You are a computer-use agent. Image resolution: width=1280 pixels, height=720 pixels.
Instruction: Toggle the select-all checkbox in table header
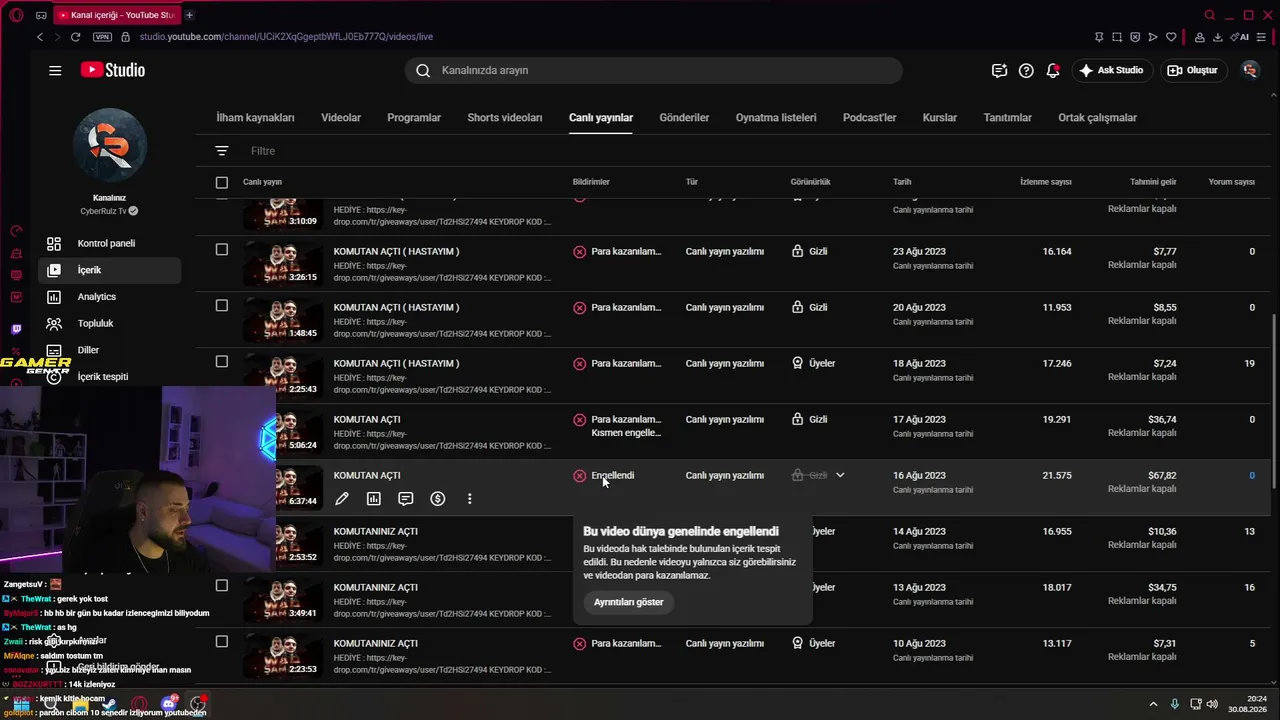point(222,182)
